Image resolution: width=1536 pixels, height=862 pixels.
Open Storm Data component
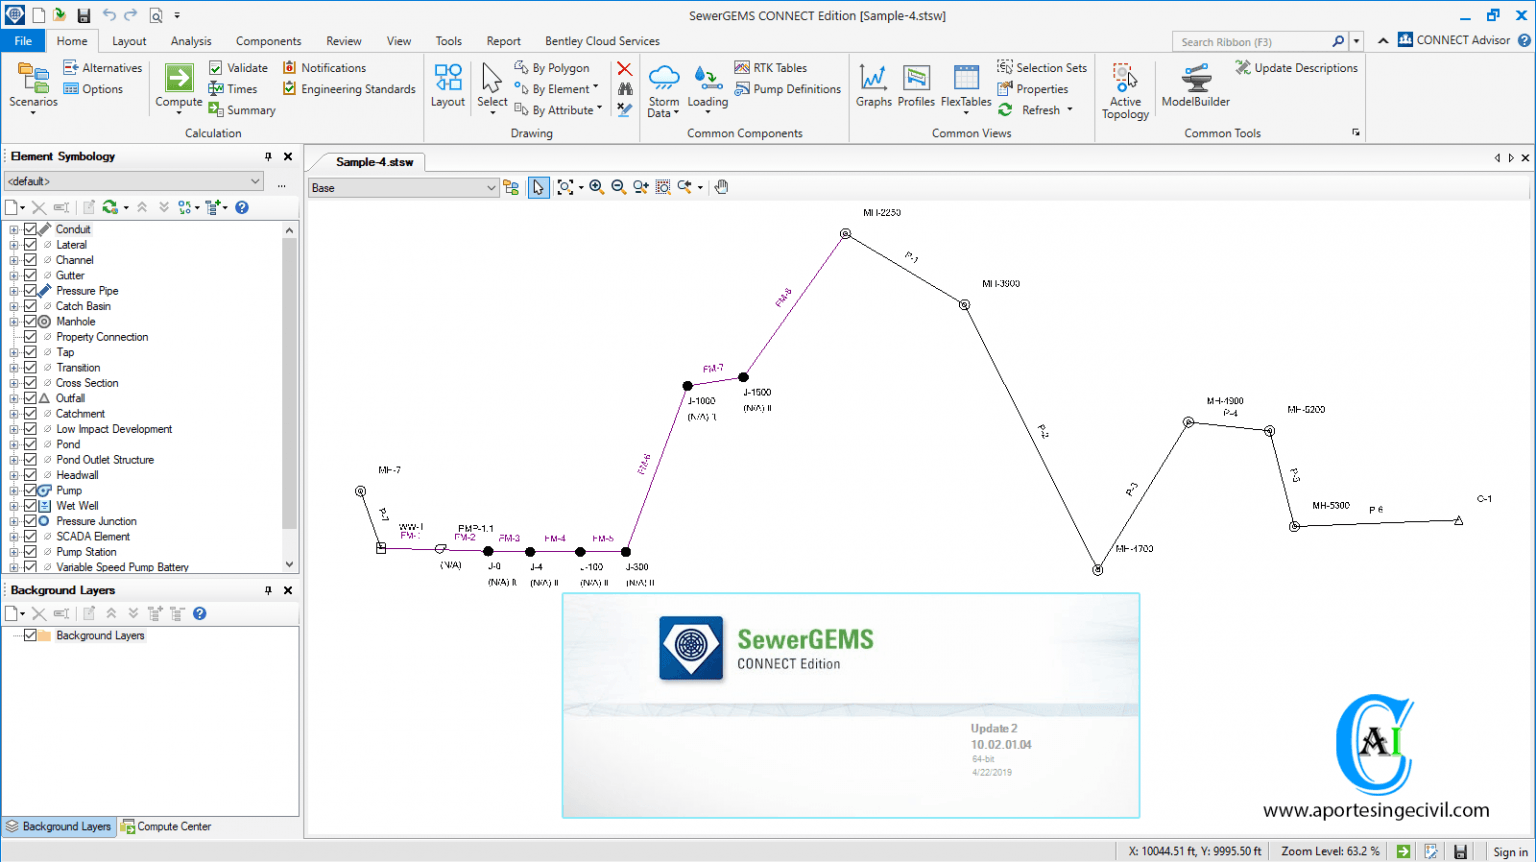coord(663,90)
